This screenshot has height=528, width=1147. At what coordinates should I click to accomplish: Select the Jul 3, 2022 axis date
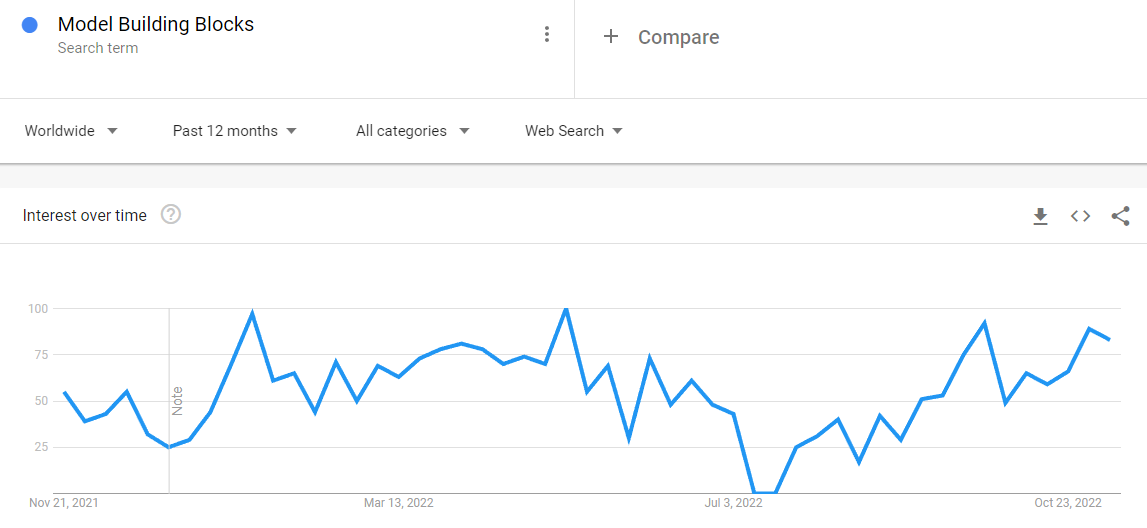tap(734, 503)
